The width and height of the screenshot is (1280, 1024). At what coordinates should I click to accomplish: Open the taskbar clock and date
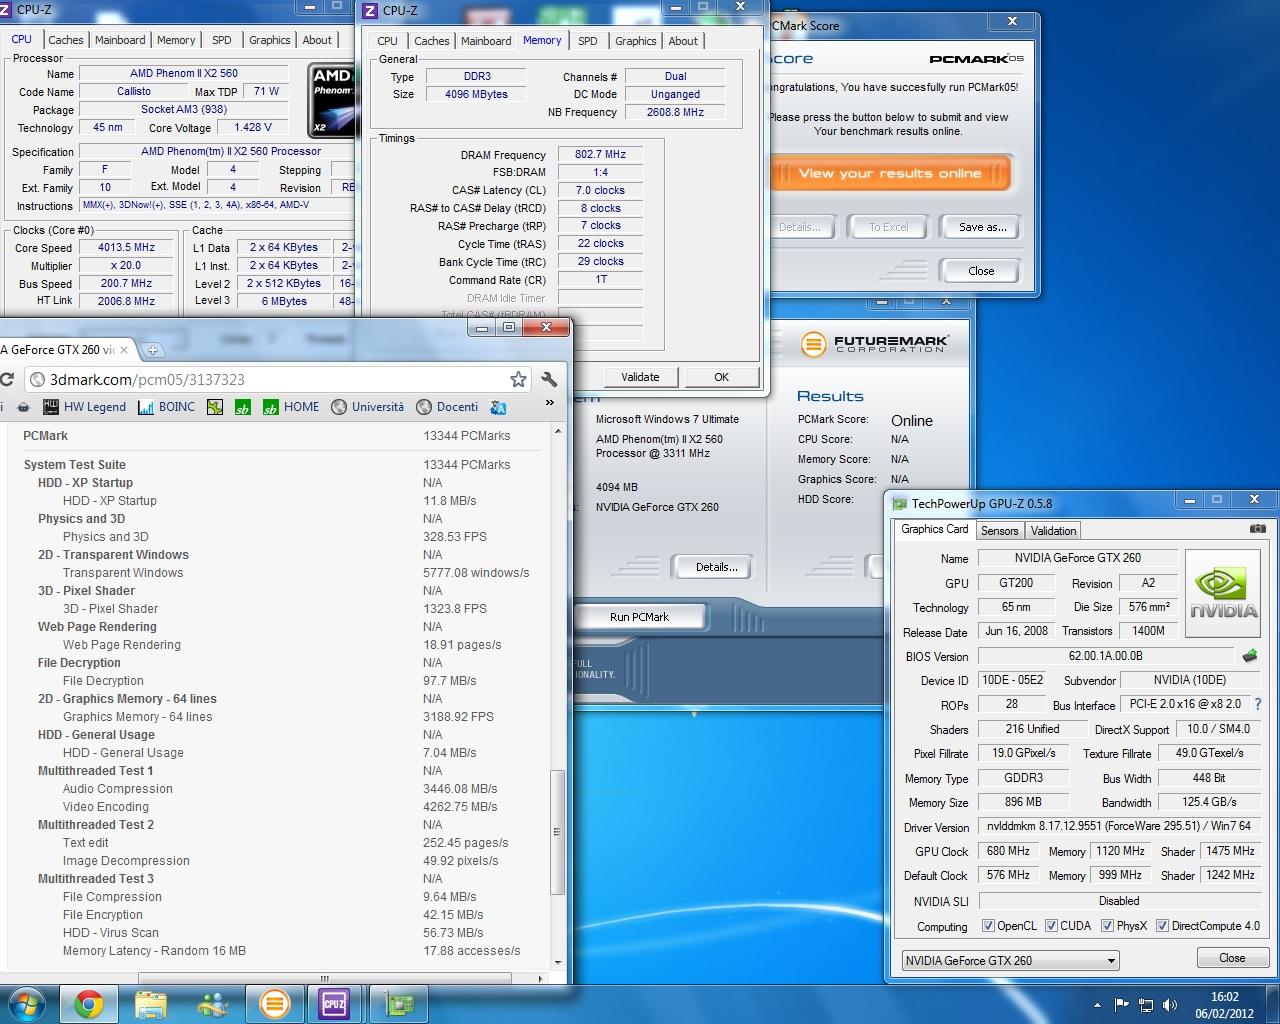click(1224, 1005)
